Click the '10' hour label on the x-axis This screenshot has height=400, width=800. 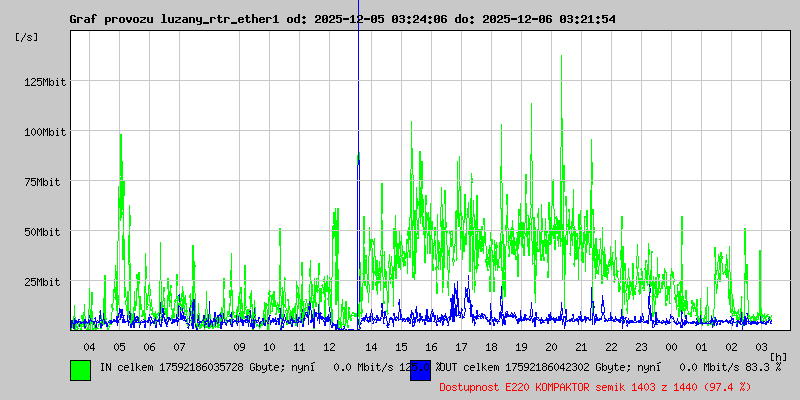(x=269, y=347)
